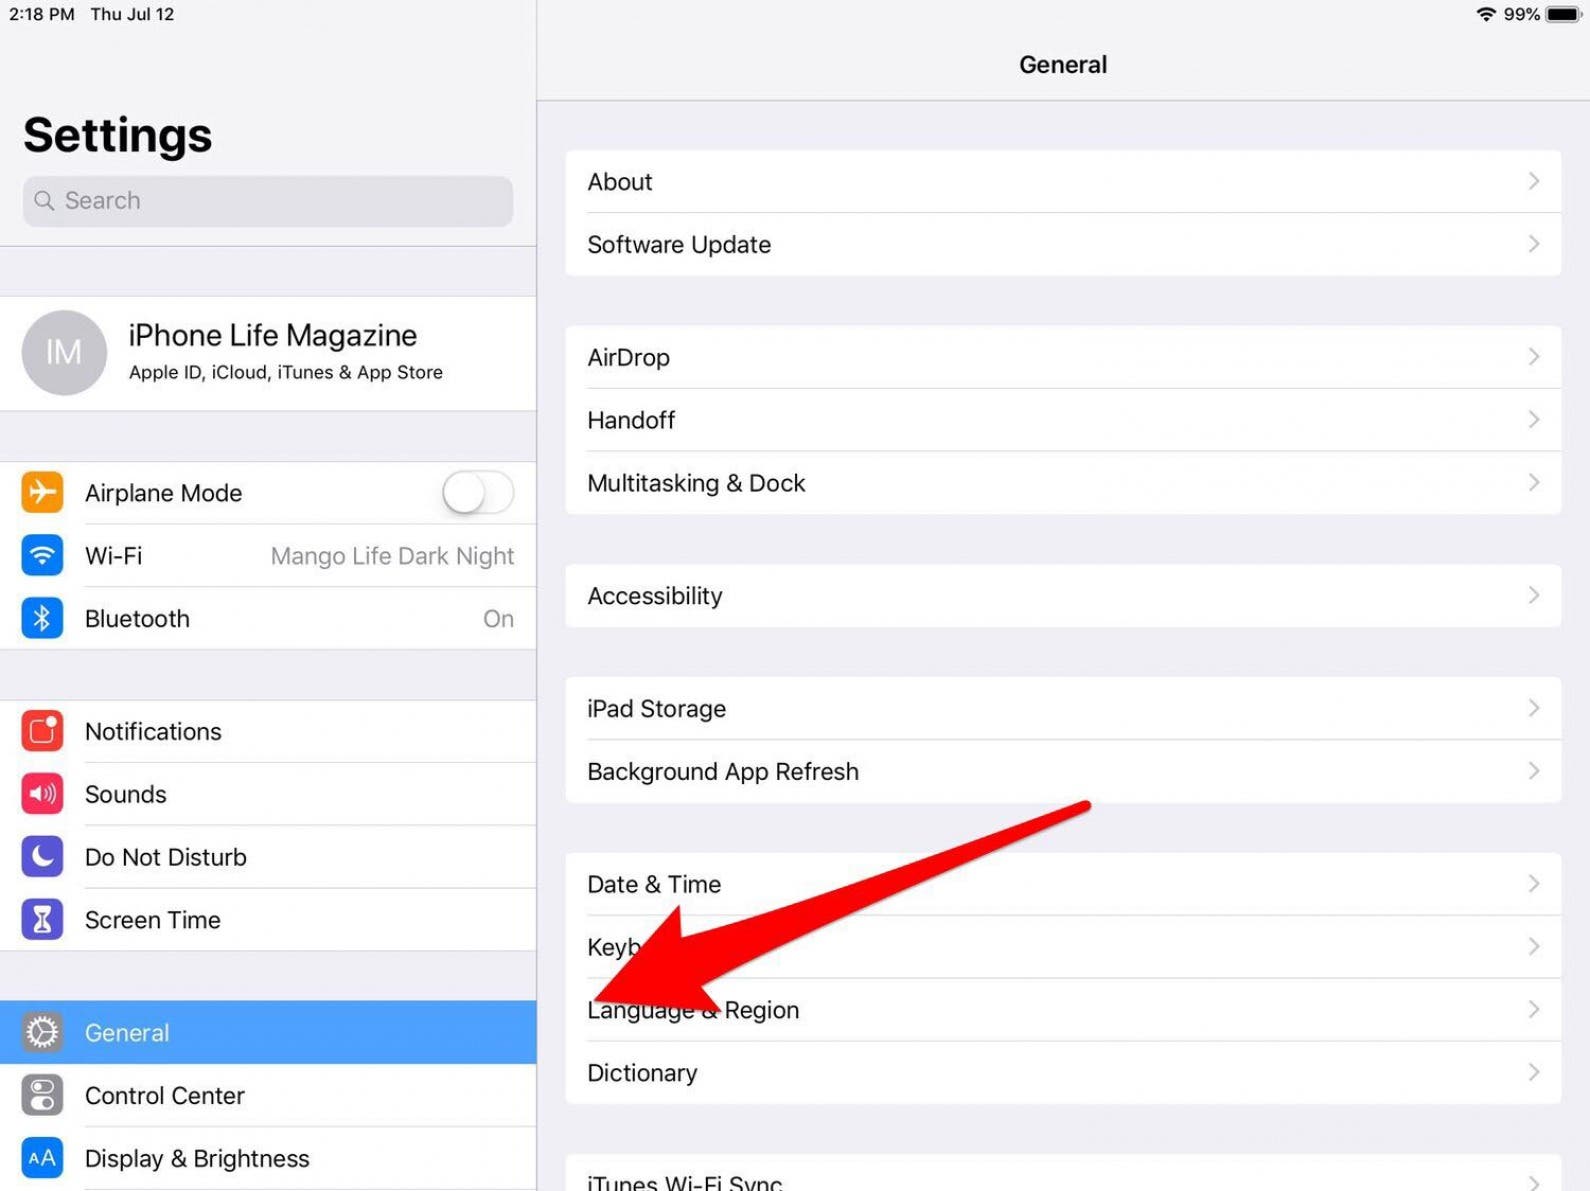1590x1191 pixels.
Task: Tap the search magnifier icon
Action: [x=44, y=201]
